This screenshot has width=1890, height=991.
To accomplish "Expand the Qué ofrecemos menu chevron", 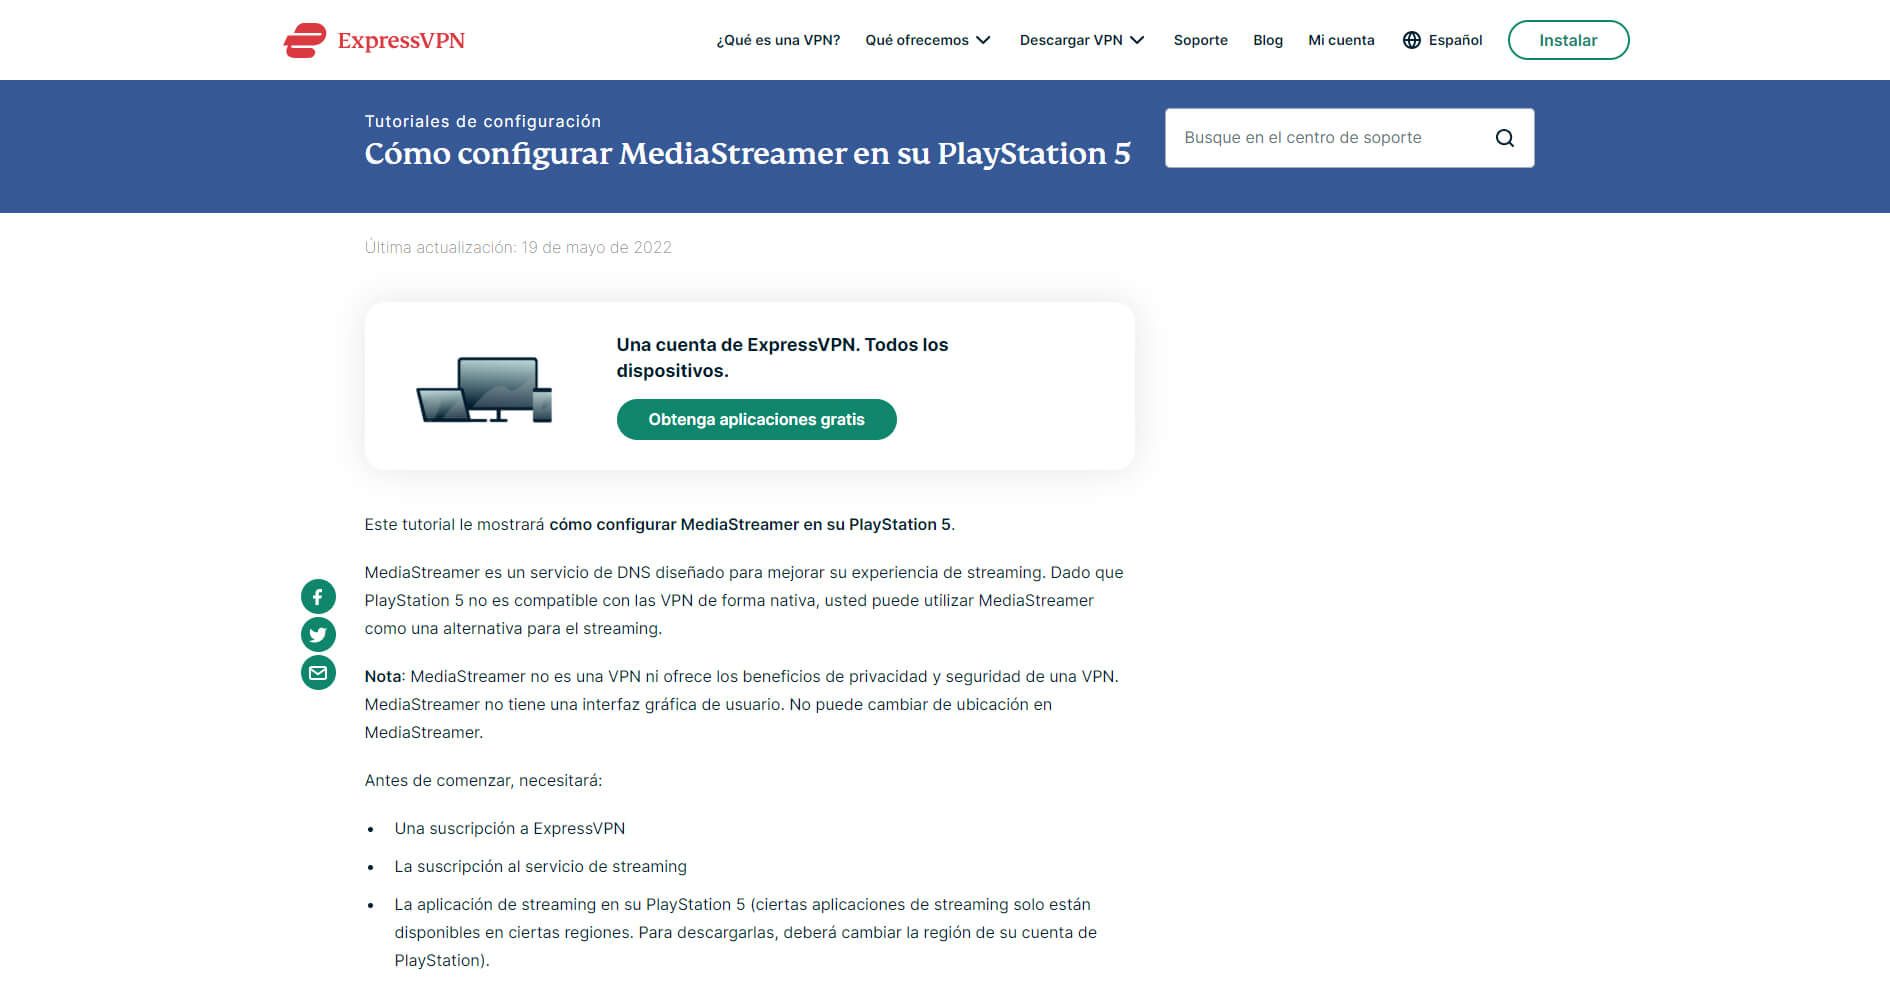I will pyautogui.click(x=983, y=40).
